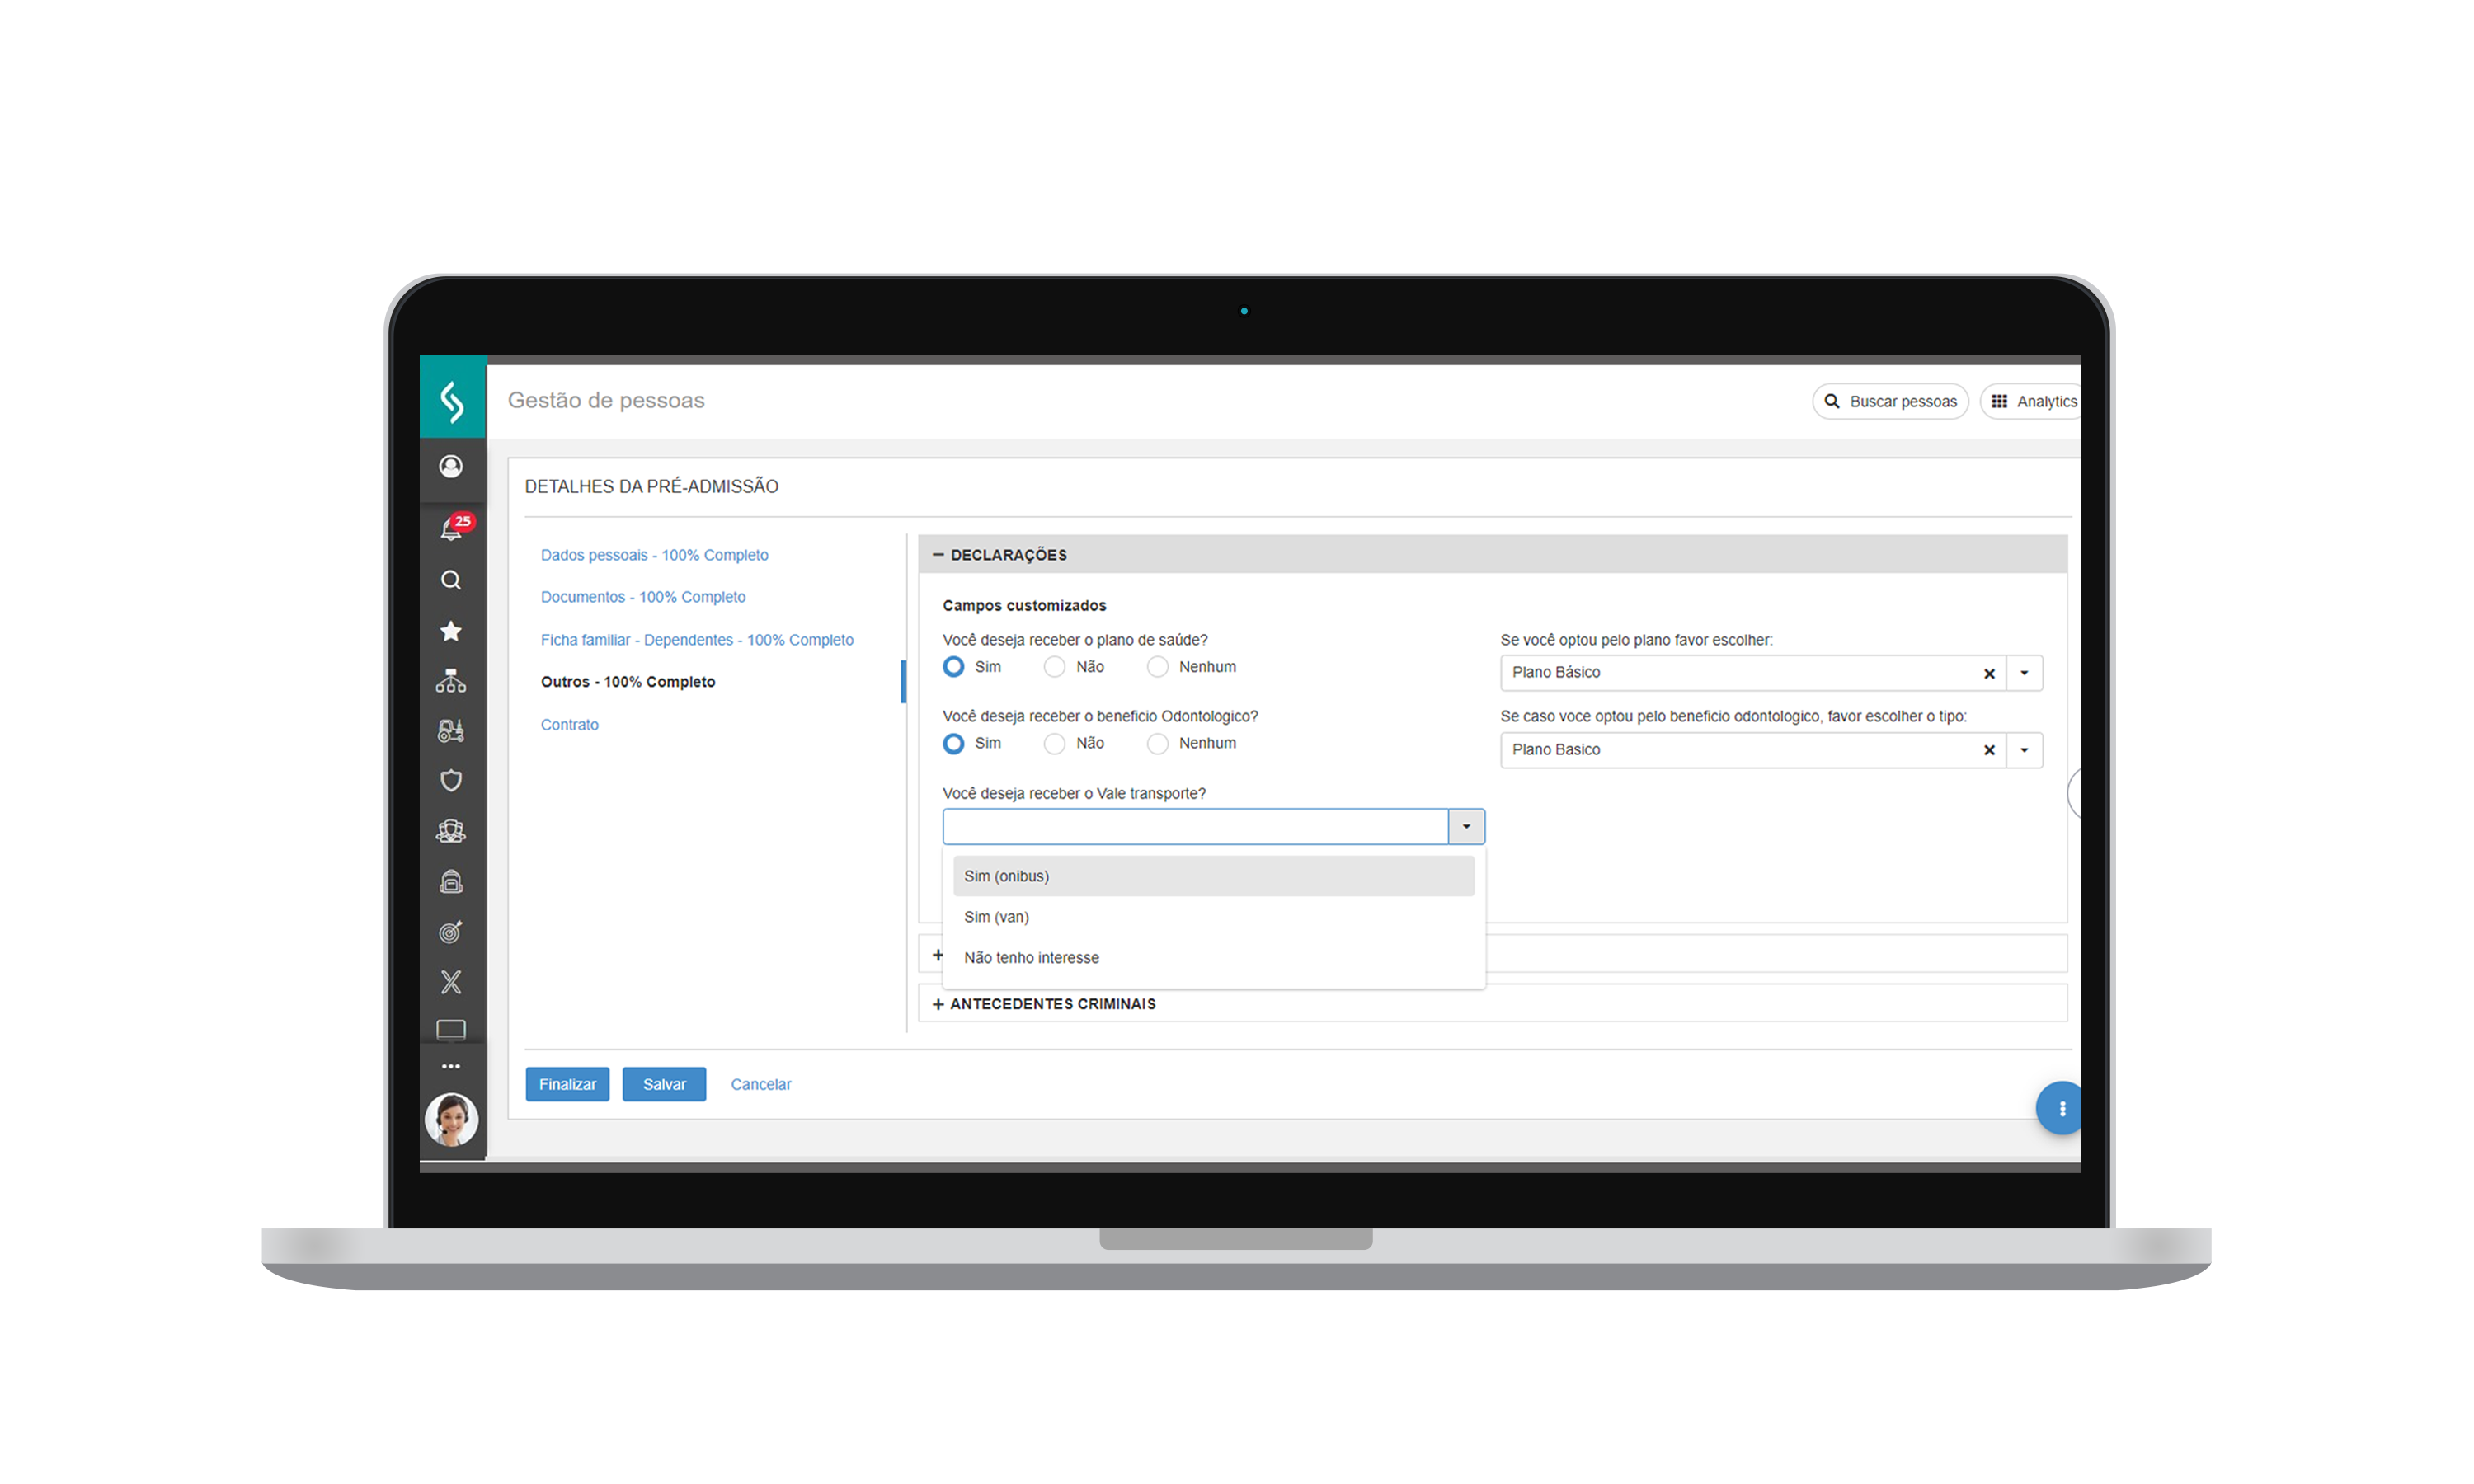The height and width of the screenshot is (1484, 2474).
Task: Expand the section hidden behind dropdown list
Action: click(x=937, y=955)
